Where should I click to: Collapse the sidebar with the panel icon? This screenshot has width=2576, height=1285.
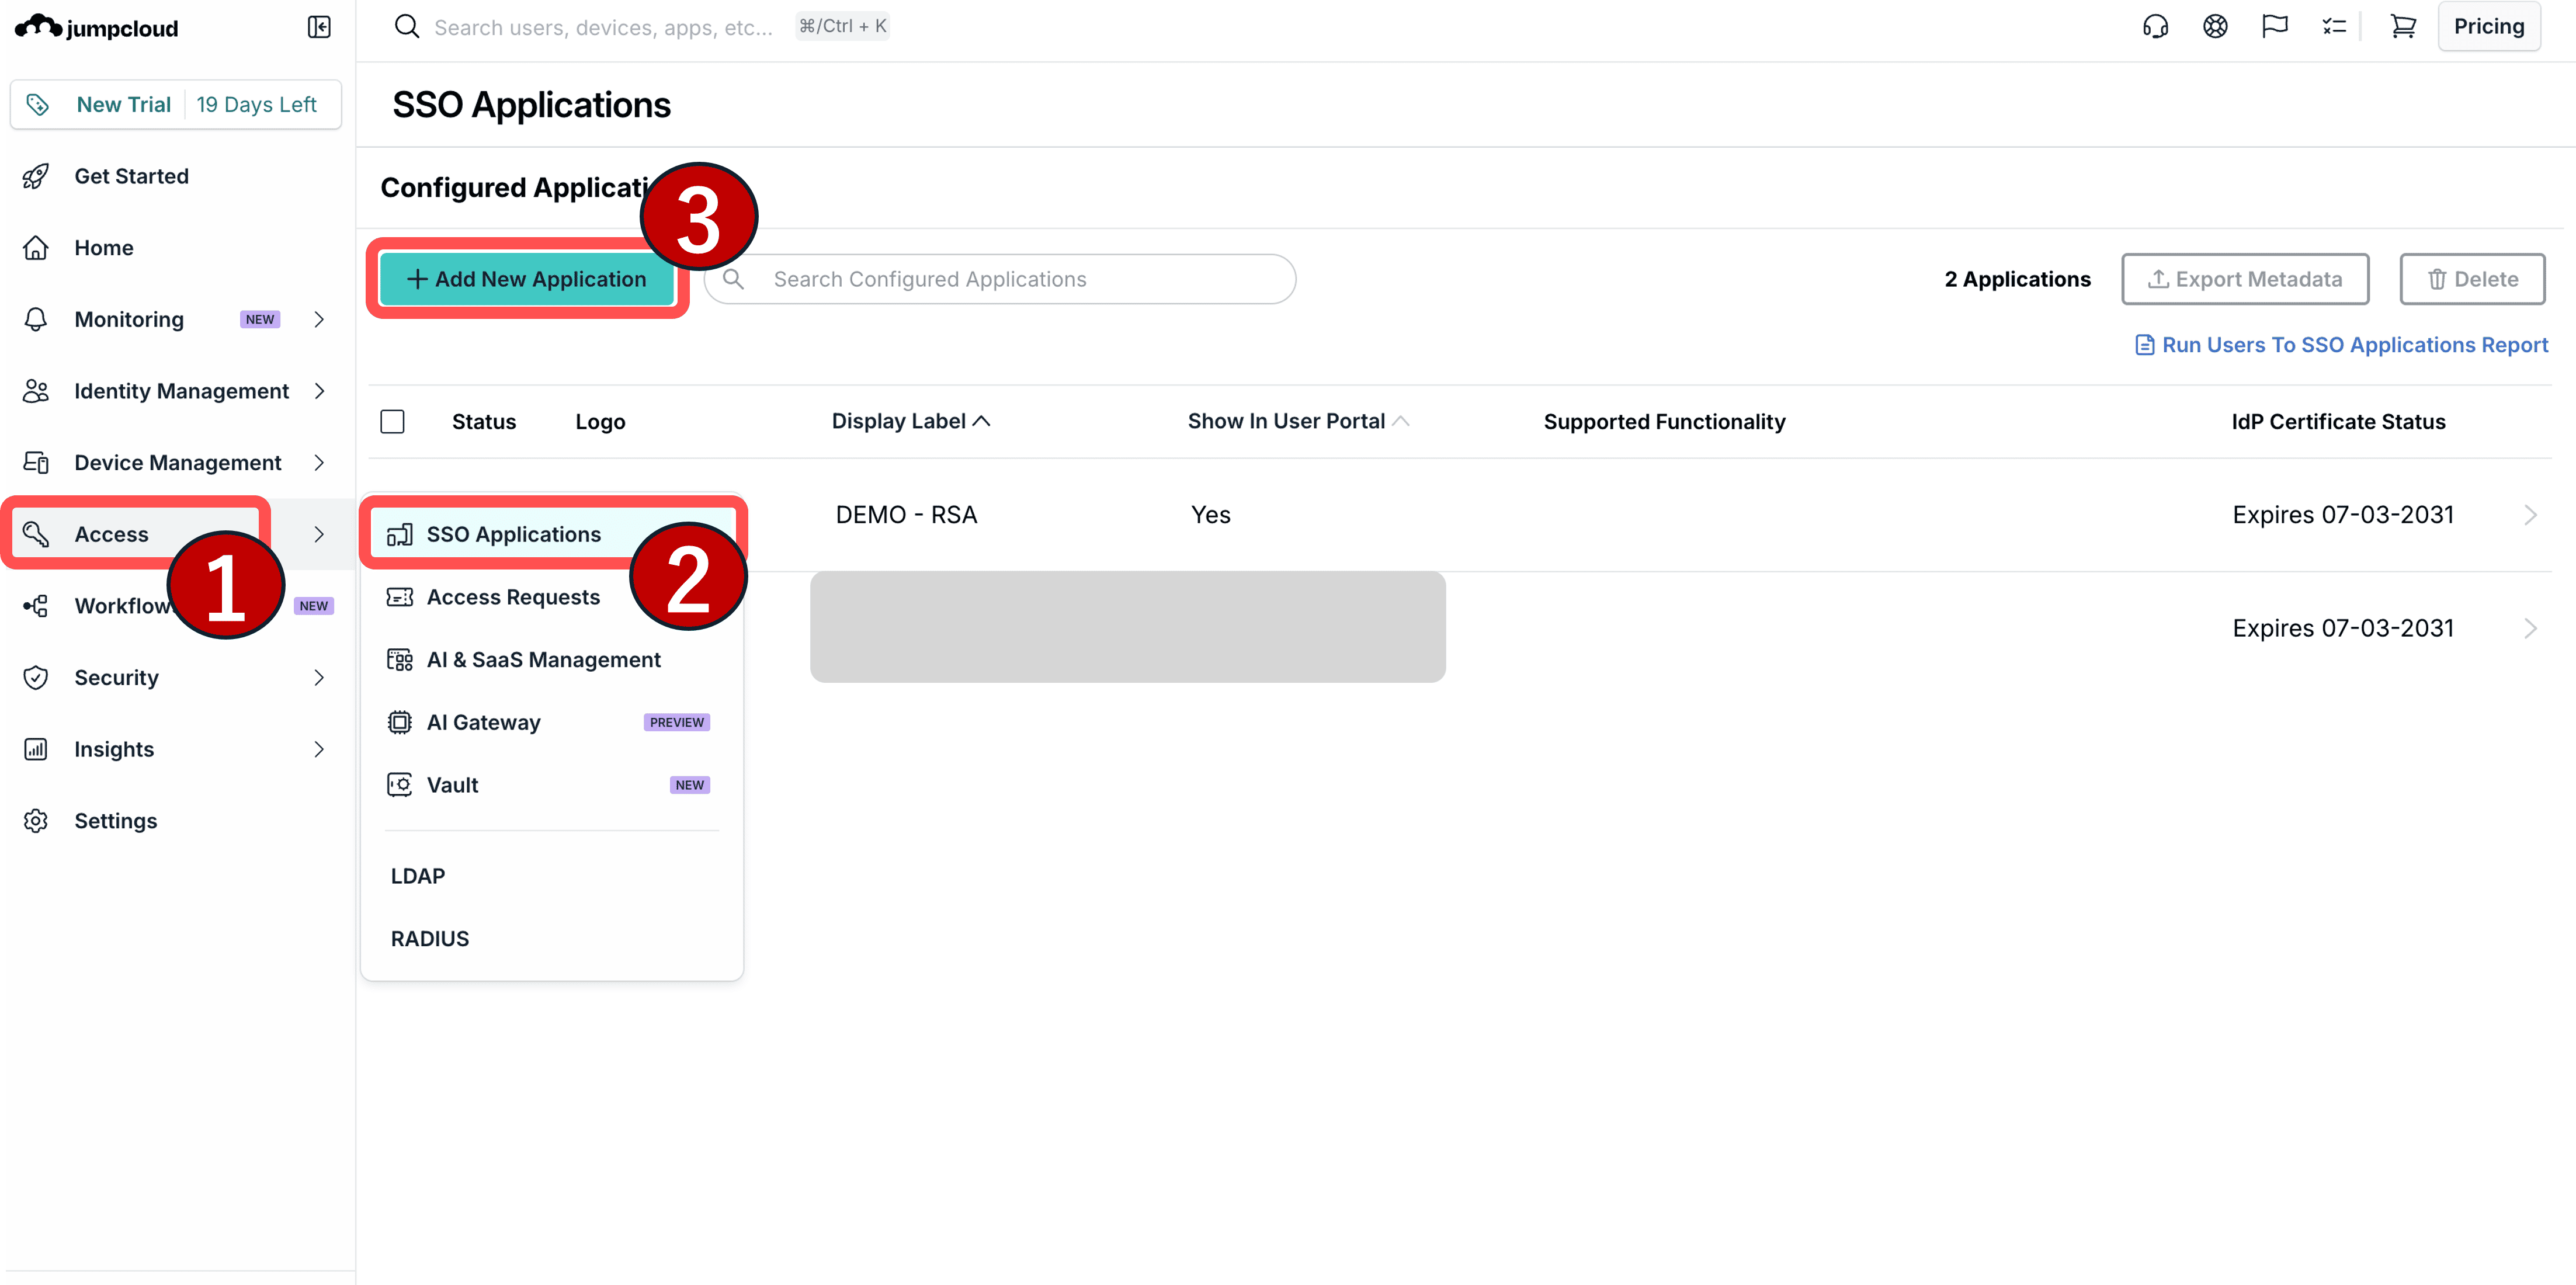coord(319,27)
